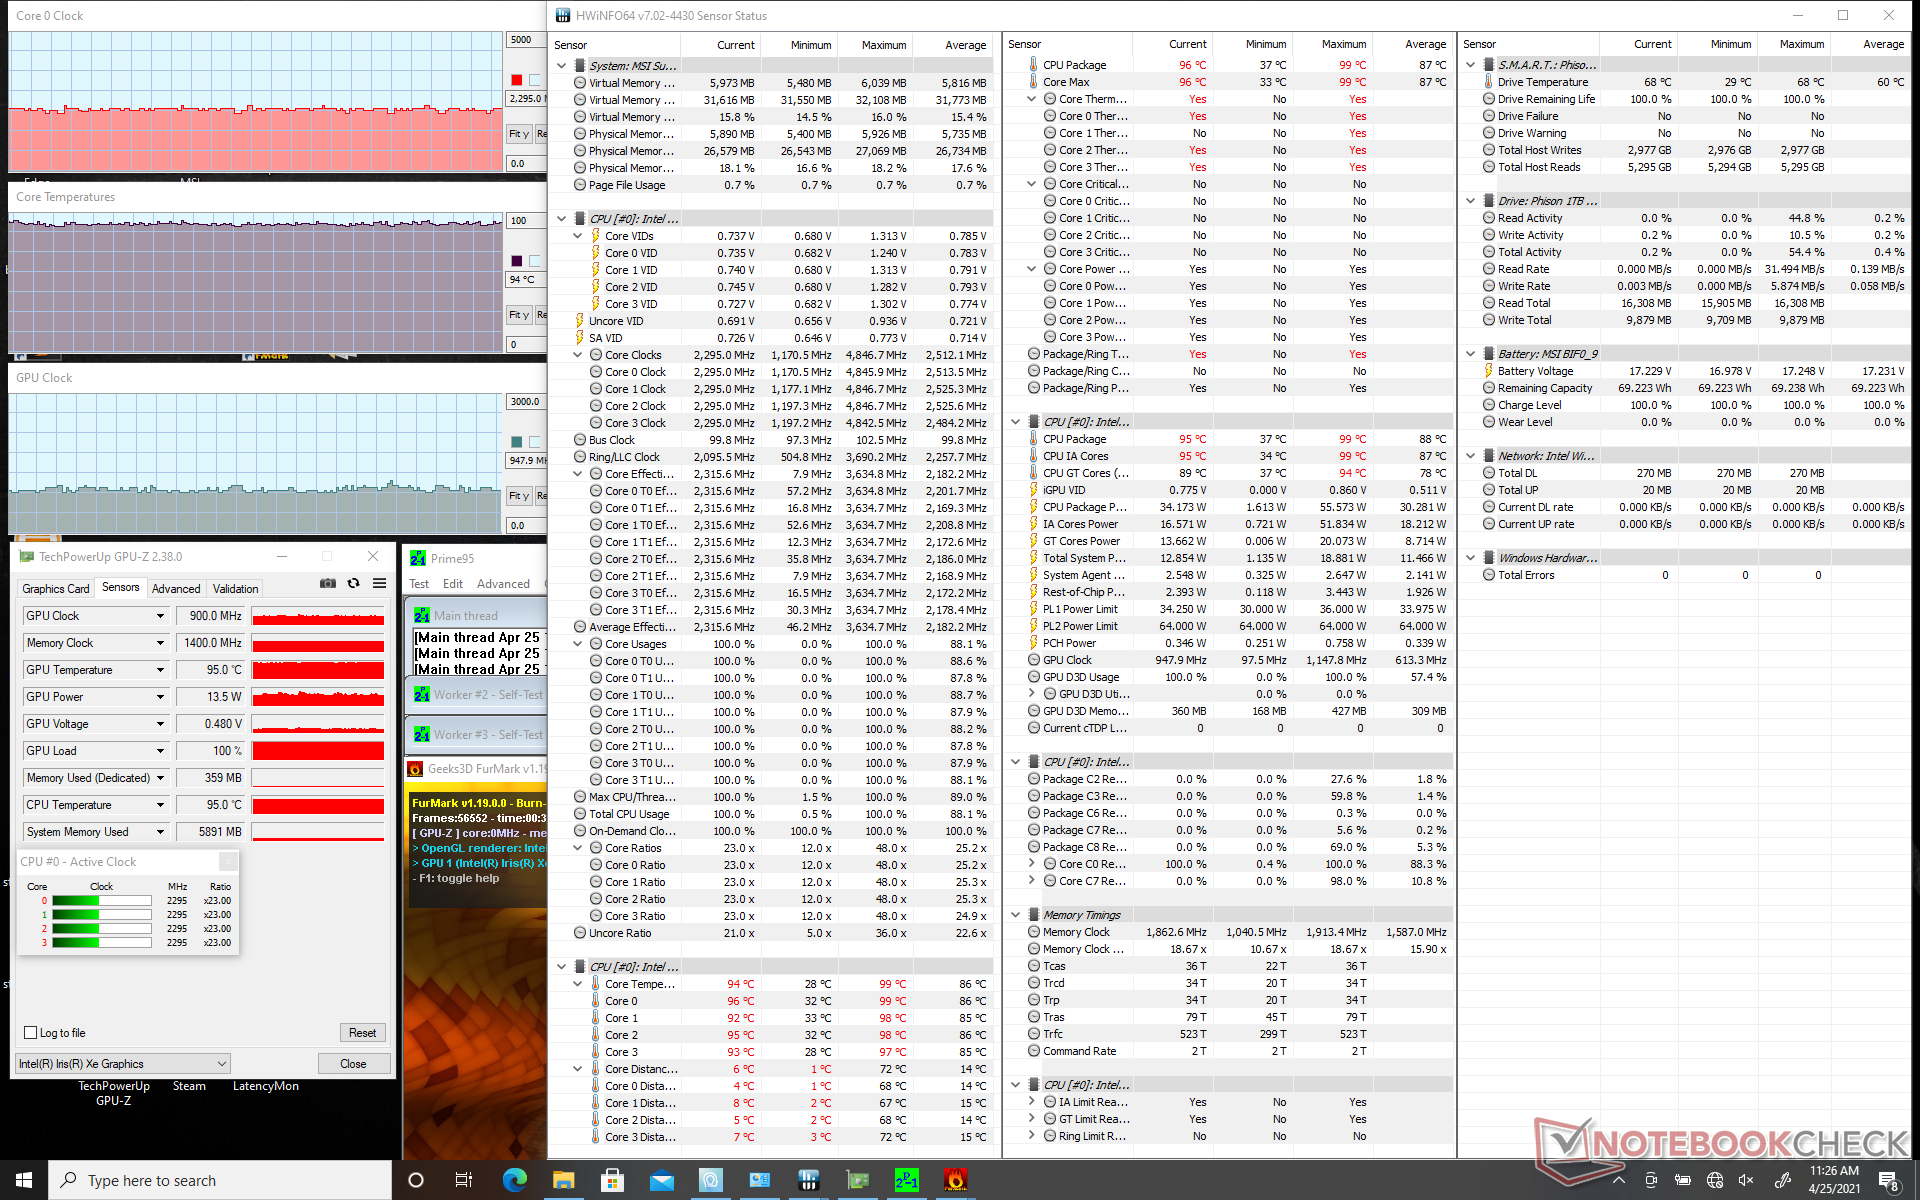
Task: Open Prime95 taskbar icon
Action: (x=906, y=1180)
